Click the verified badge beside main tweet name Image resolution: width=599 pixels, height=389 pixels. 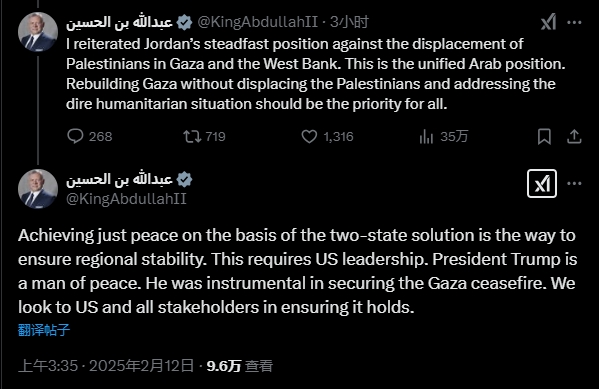click(185, 179)
